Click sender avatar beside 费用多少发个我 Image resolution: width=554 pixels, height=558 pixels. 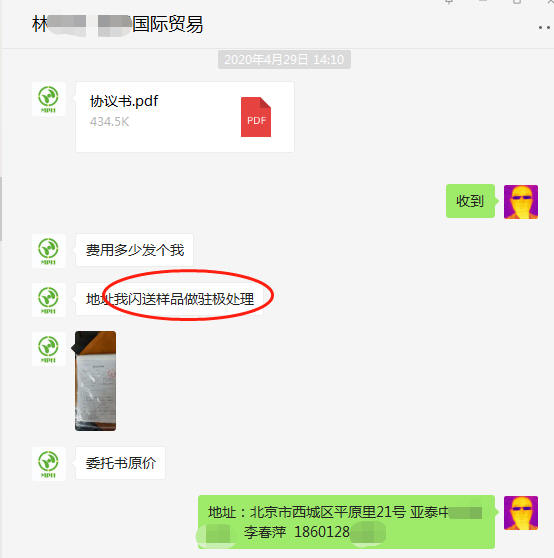pyautogui.click(x=48, y=251)
